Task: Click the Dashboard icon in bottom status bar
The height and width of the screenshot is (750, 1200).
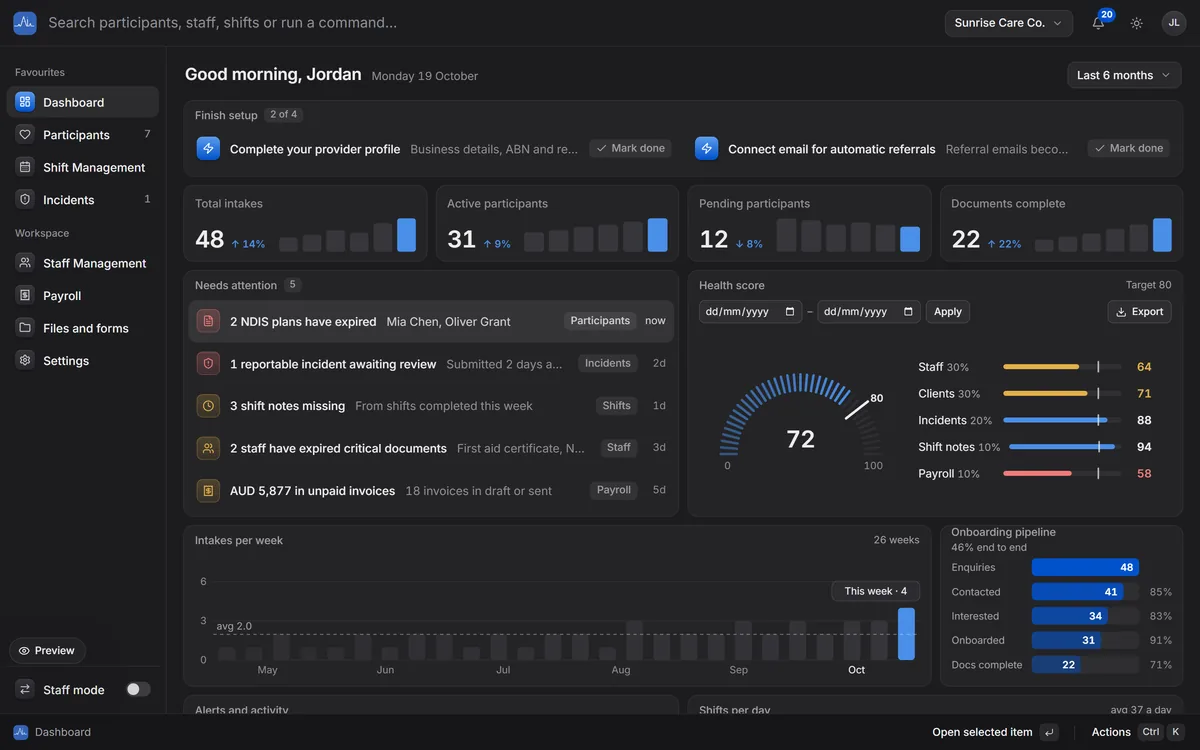Action: pyautogui.click(x=21, y=732)
